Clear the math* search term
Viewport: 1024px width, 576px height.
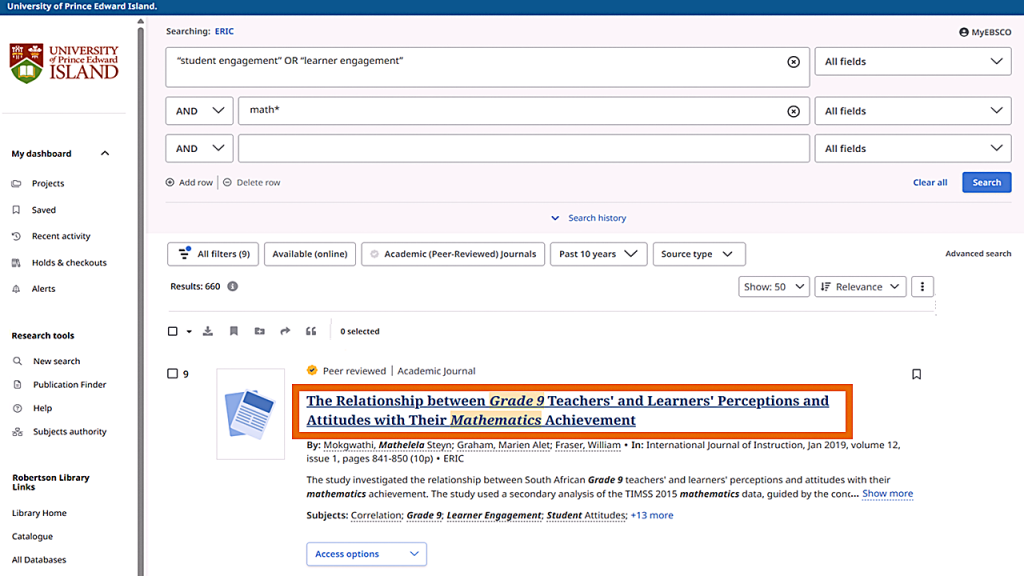[x=793, y=111]
